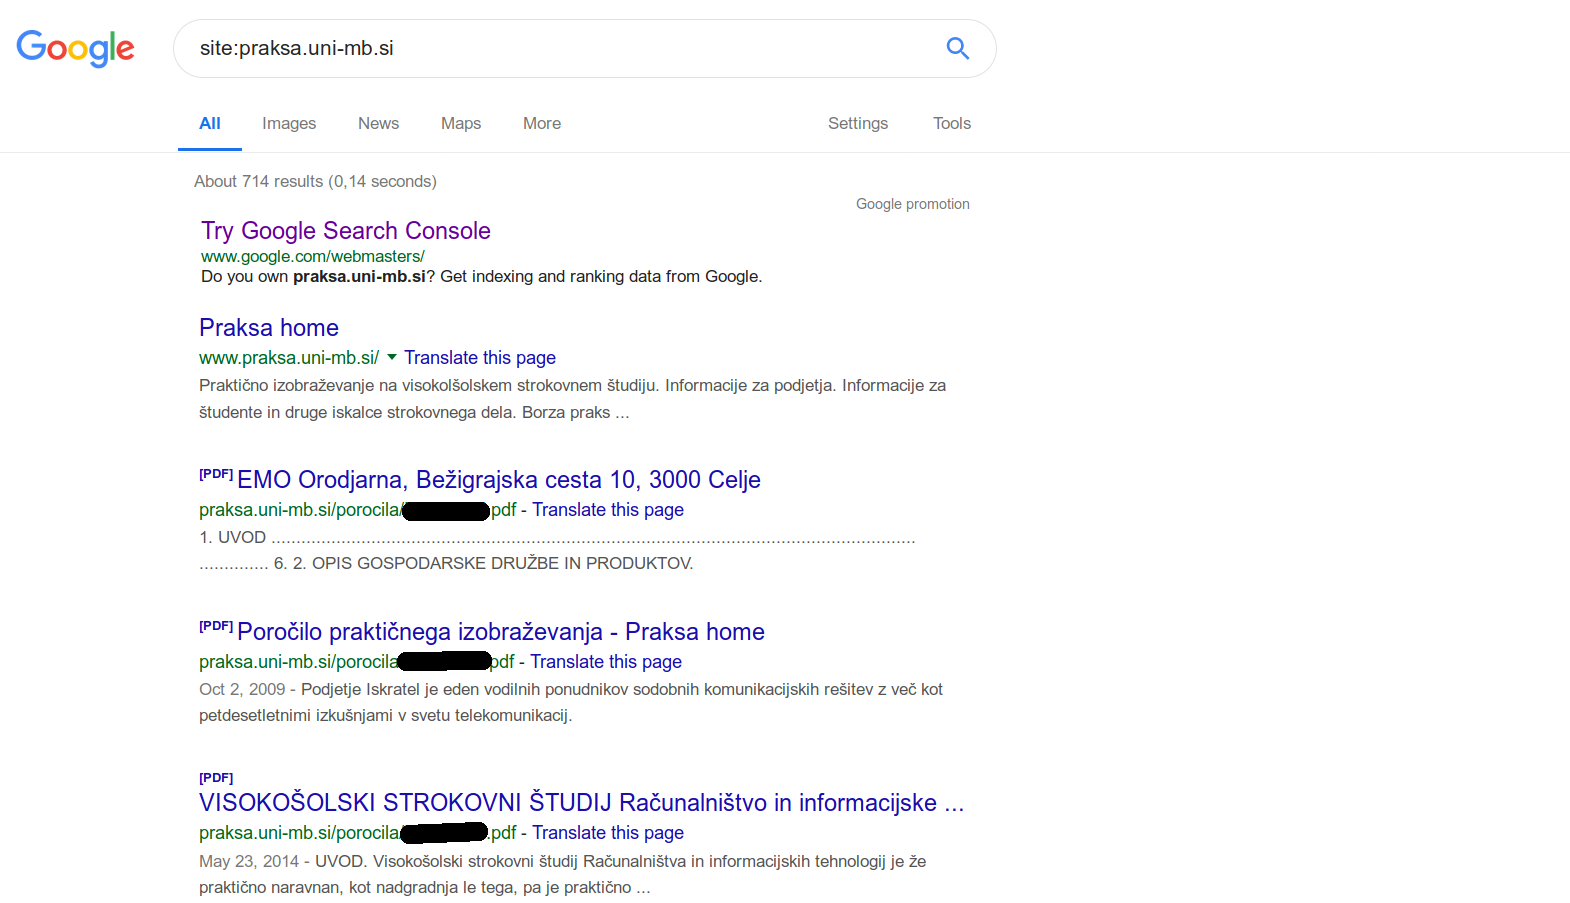Select the All results tab
Image resolution: width=1570 pixels, height=903 pixels.
pyautogui.click(x=210, y=123)
